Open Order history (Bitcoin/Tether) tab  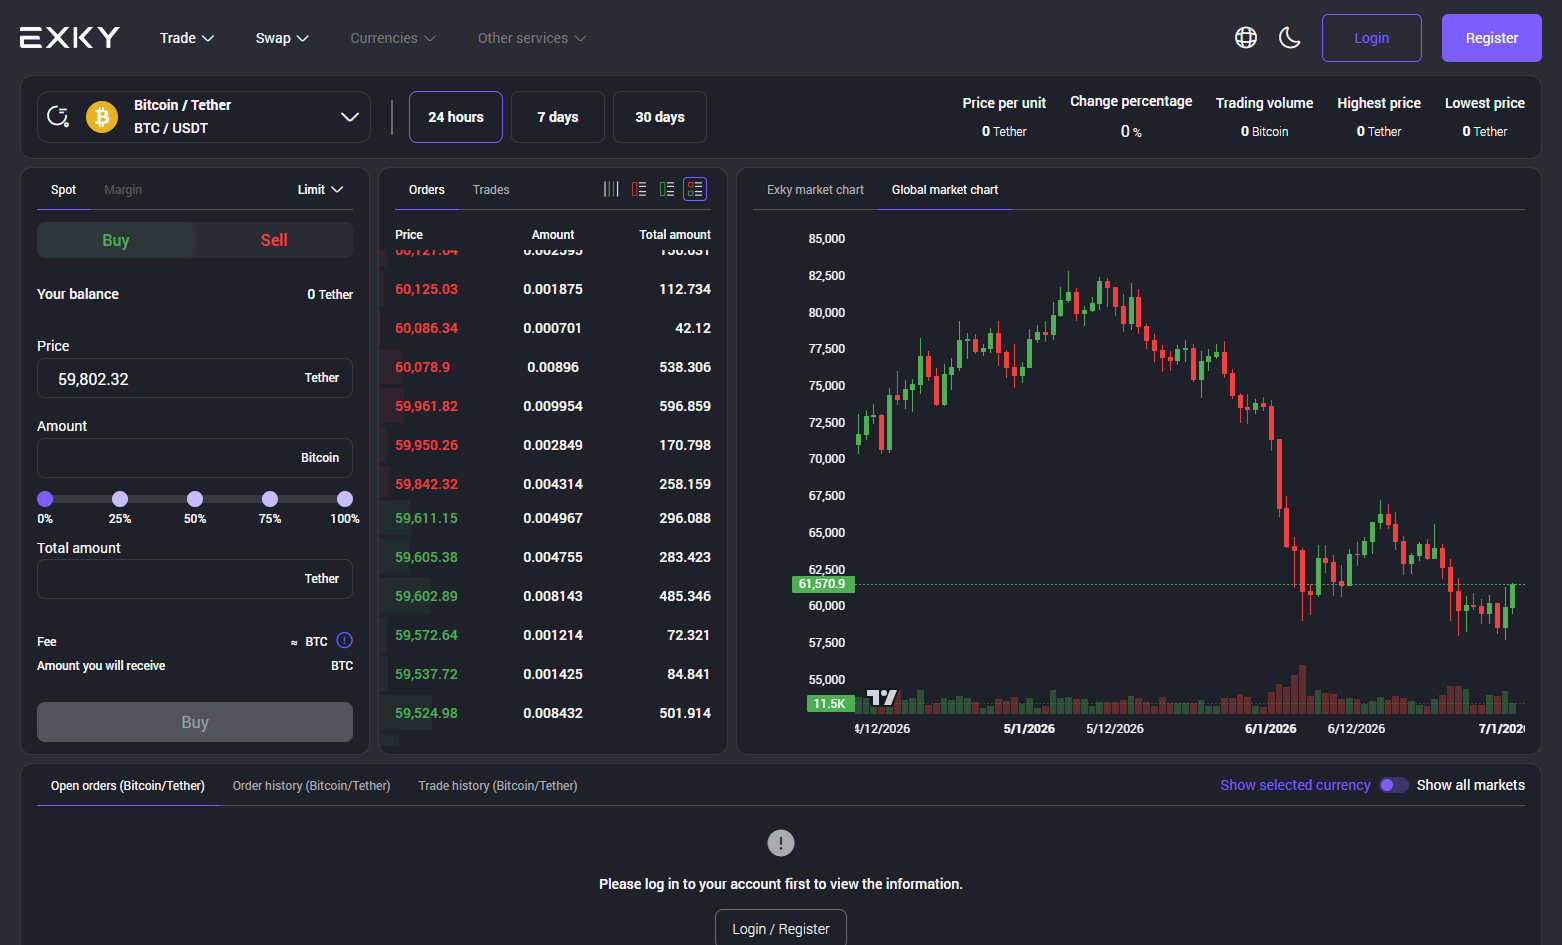(311, 786)
